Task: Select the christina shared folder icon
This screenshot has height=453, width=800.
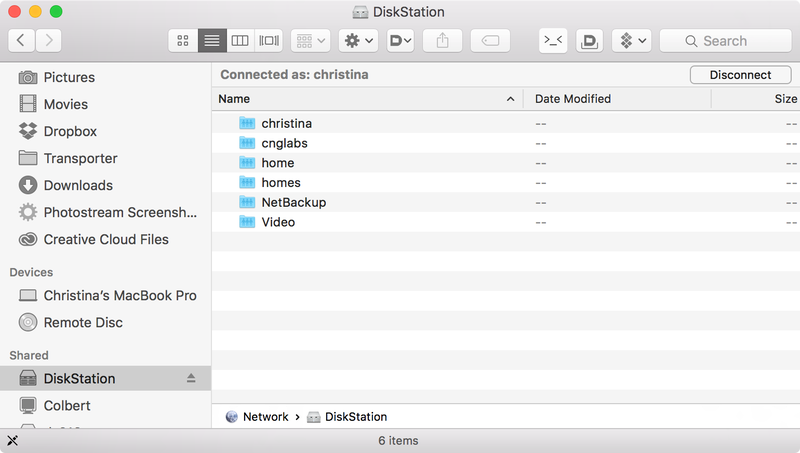Action: (247, 123)
